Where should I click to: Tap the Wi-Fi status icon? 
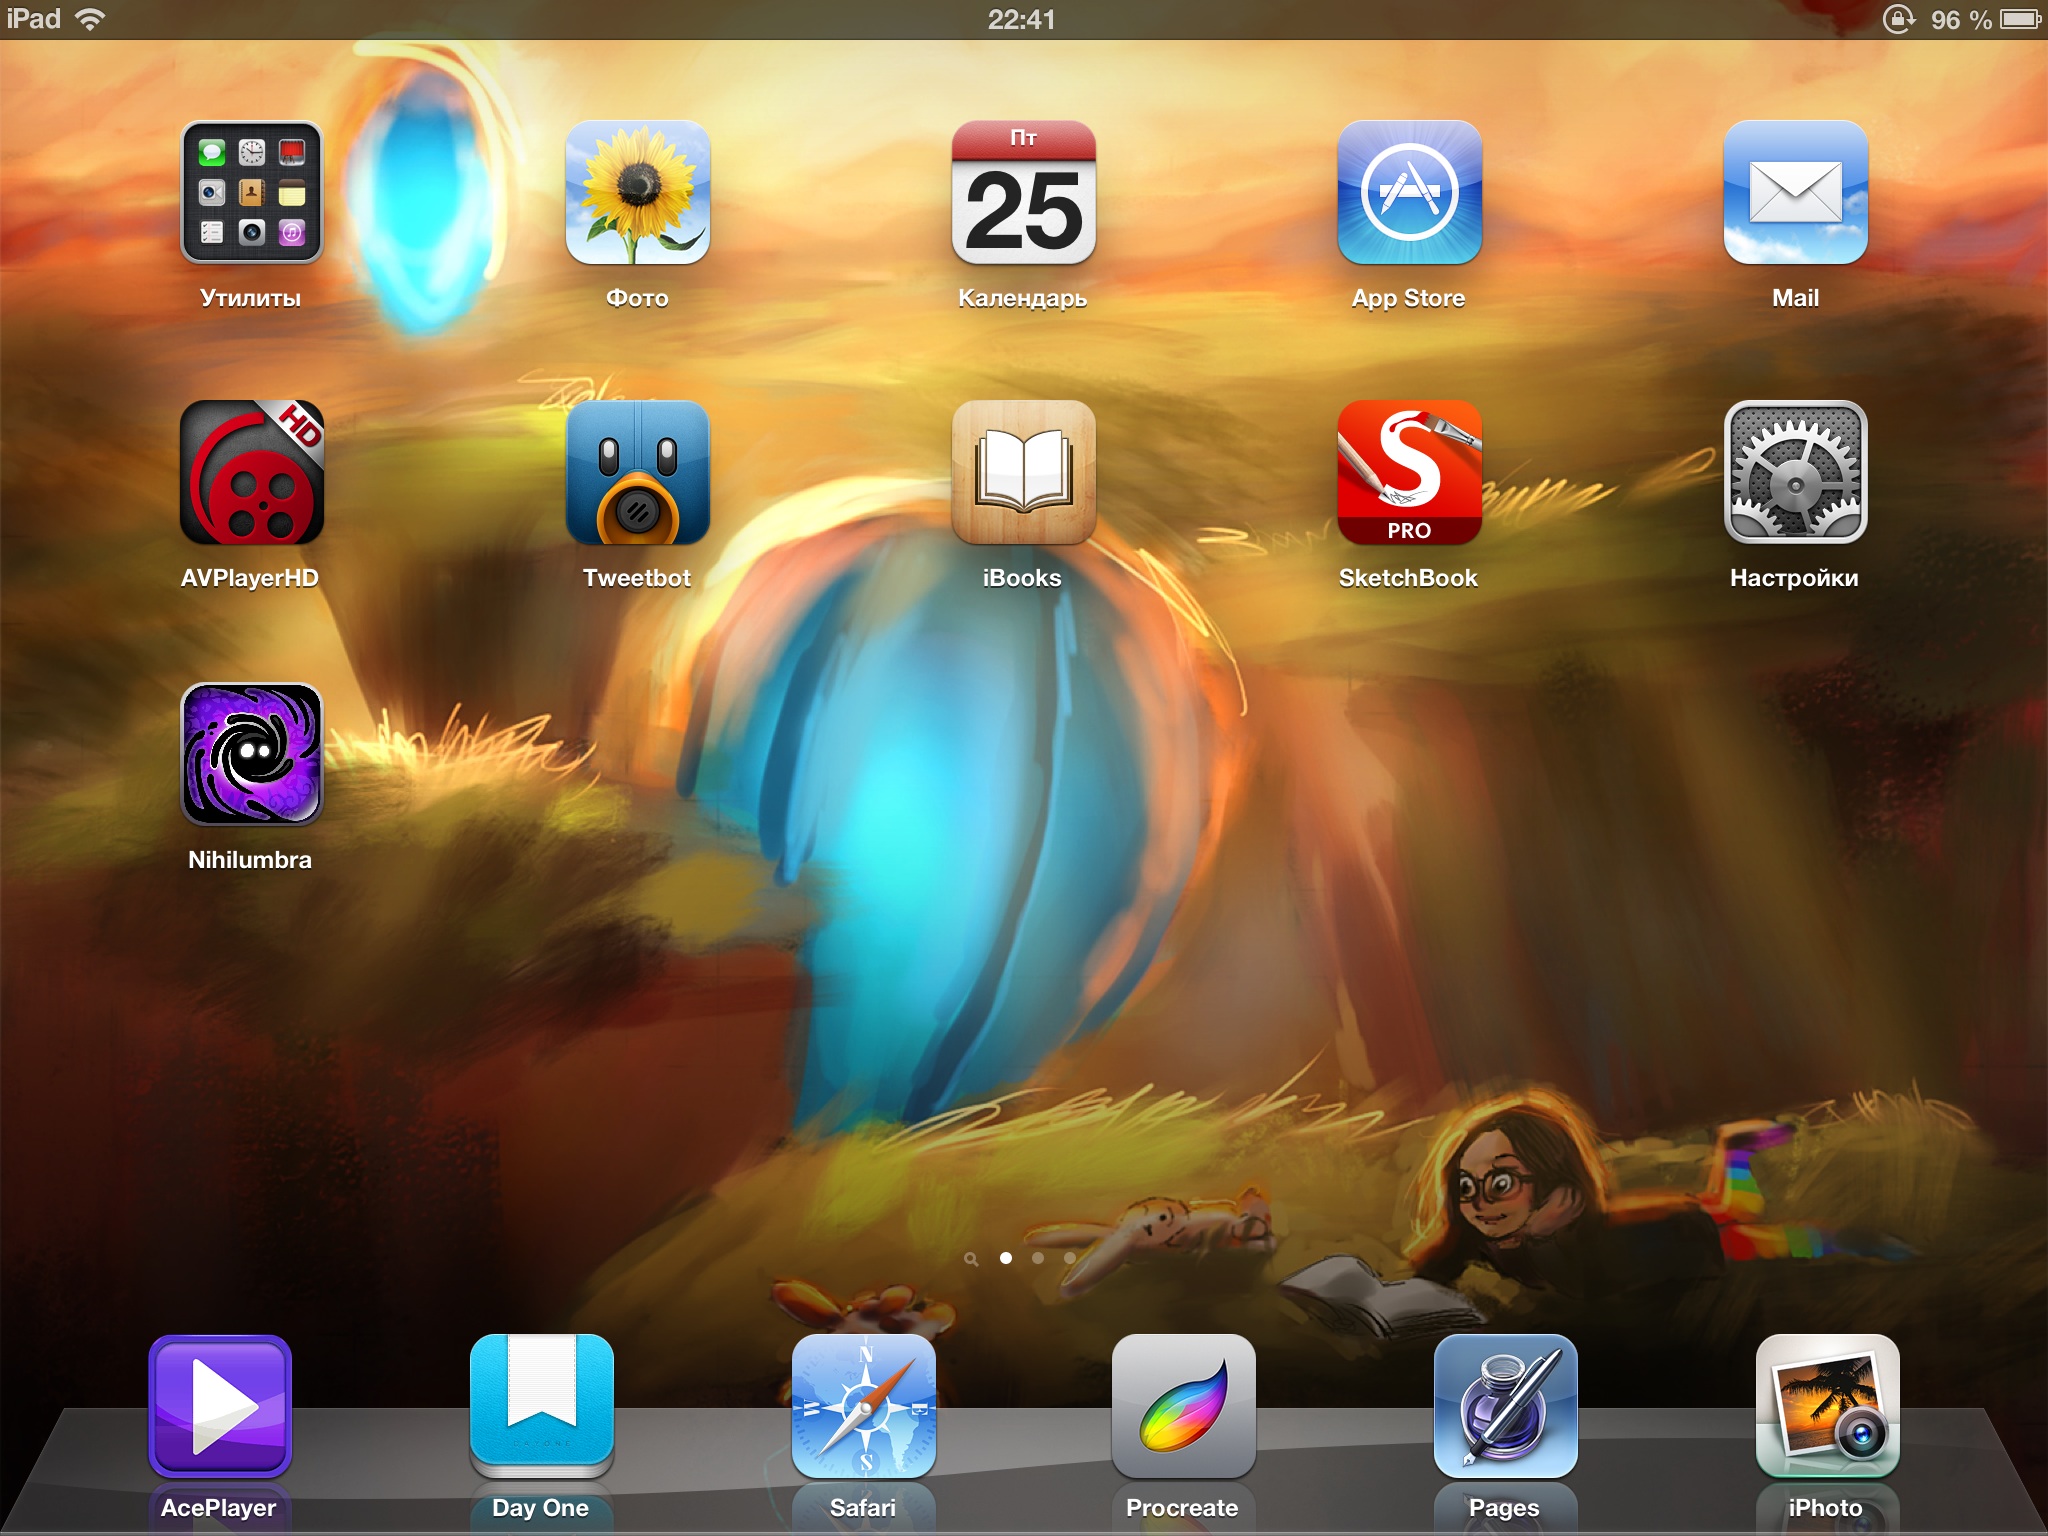point(90,19)
